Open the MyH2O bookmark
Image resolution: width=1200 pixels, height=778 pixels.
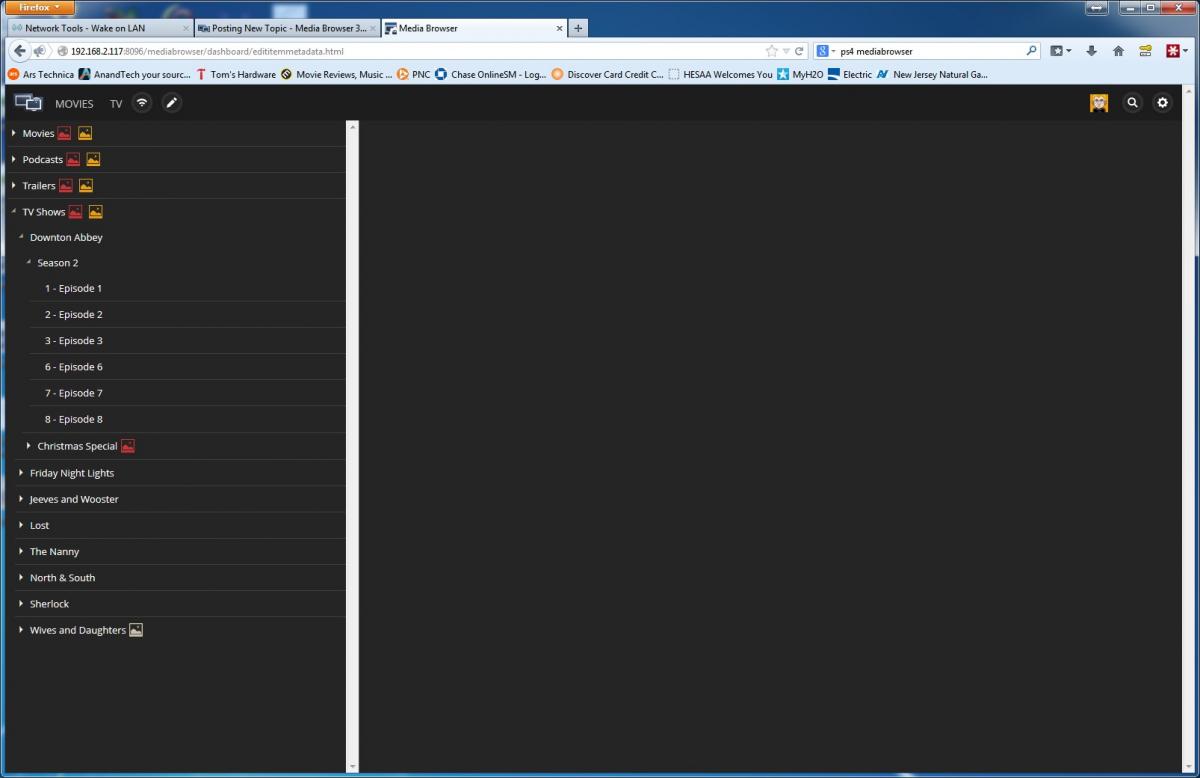(800, 74)
